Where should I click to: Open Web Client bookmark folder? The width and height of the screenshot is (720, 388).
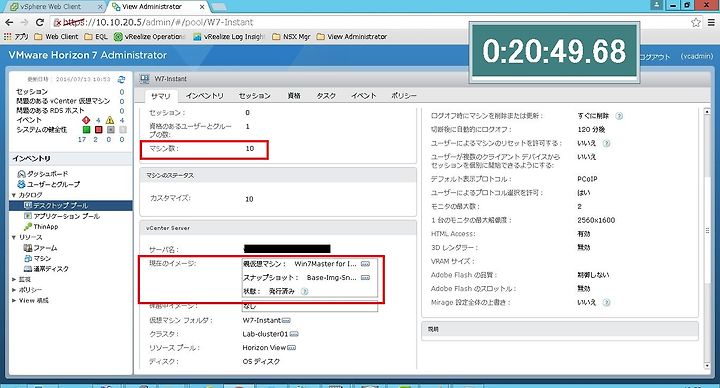point(56,37)
